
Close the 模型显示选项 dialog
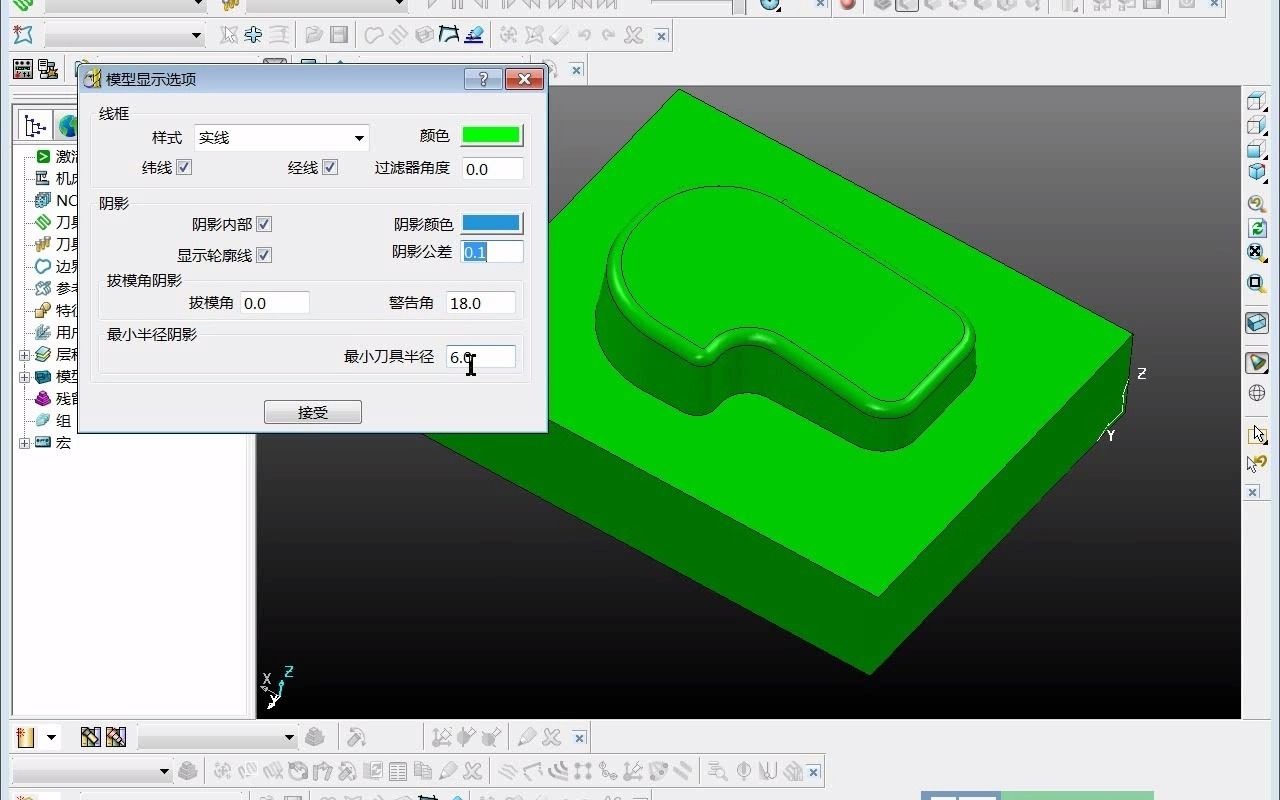coord(524,79)
